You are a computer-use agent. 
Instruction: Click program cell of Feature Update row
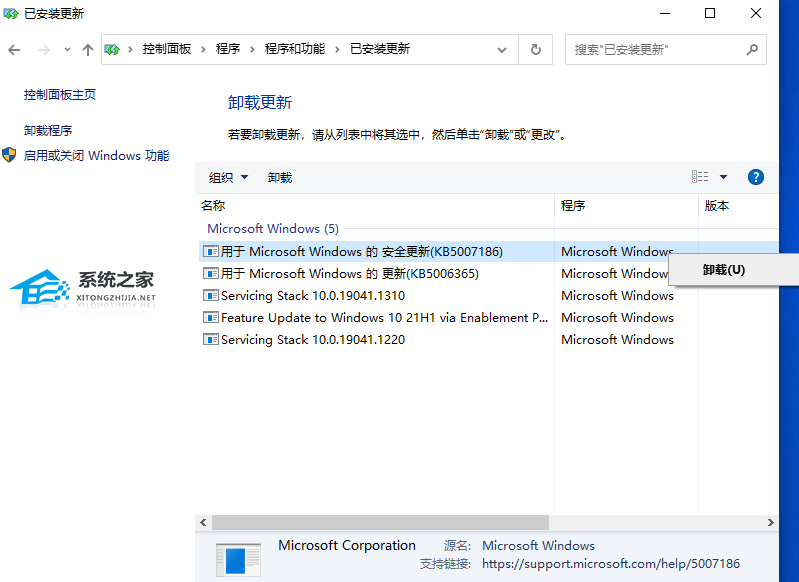(617, 318)
